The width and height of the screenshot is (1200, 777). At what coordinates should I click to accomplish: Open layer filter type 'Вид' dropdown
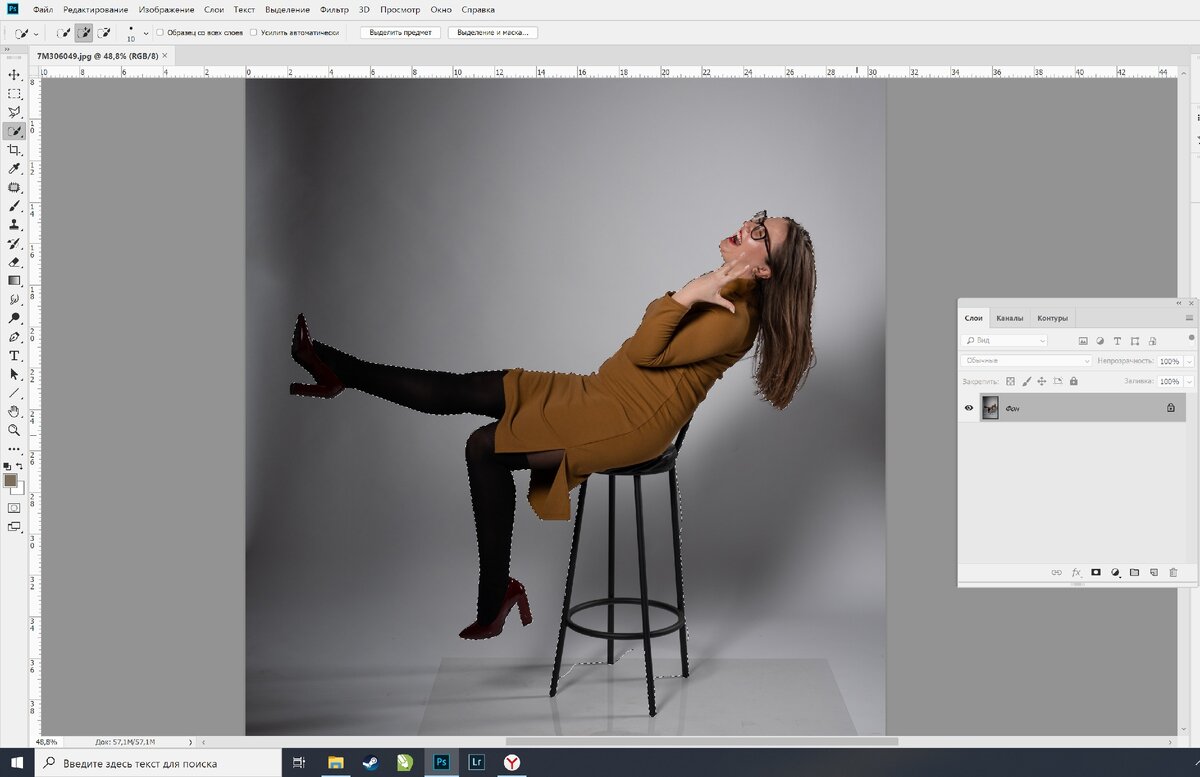click(1004, 341)
